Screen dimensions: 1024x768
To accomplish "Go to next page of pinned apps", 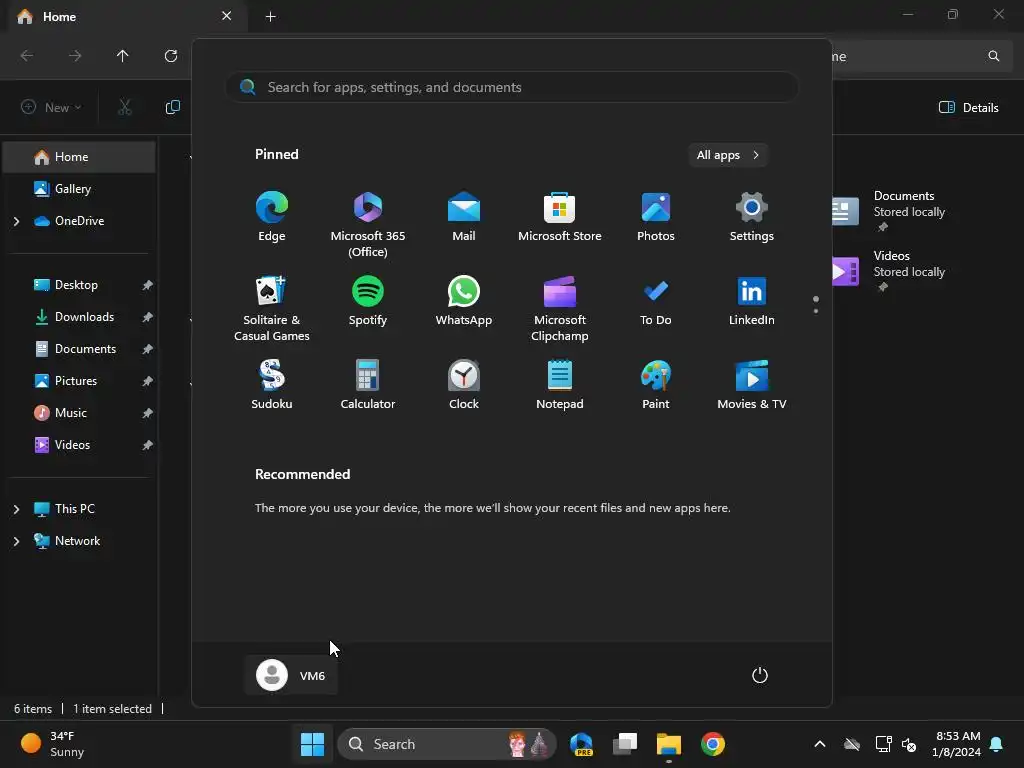I will click(816, 311).
